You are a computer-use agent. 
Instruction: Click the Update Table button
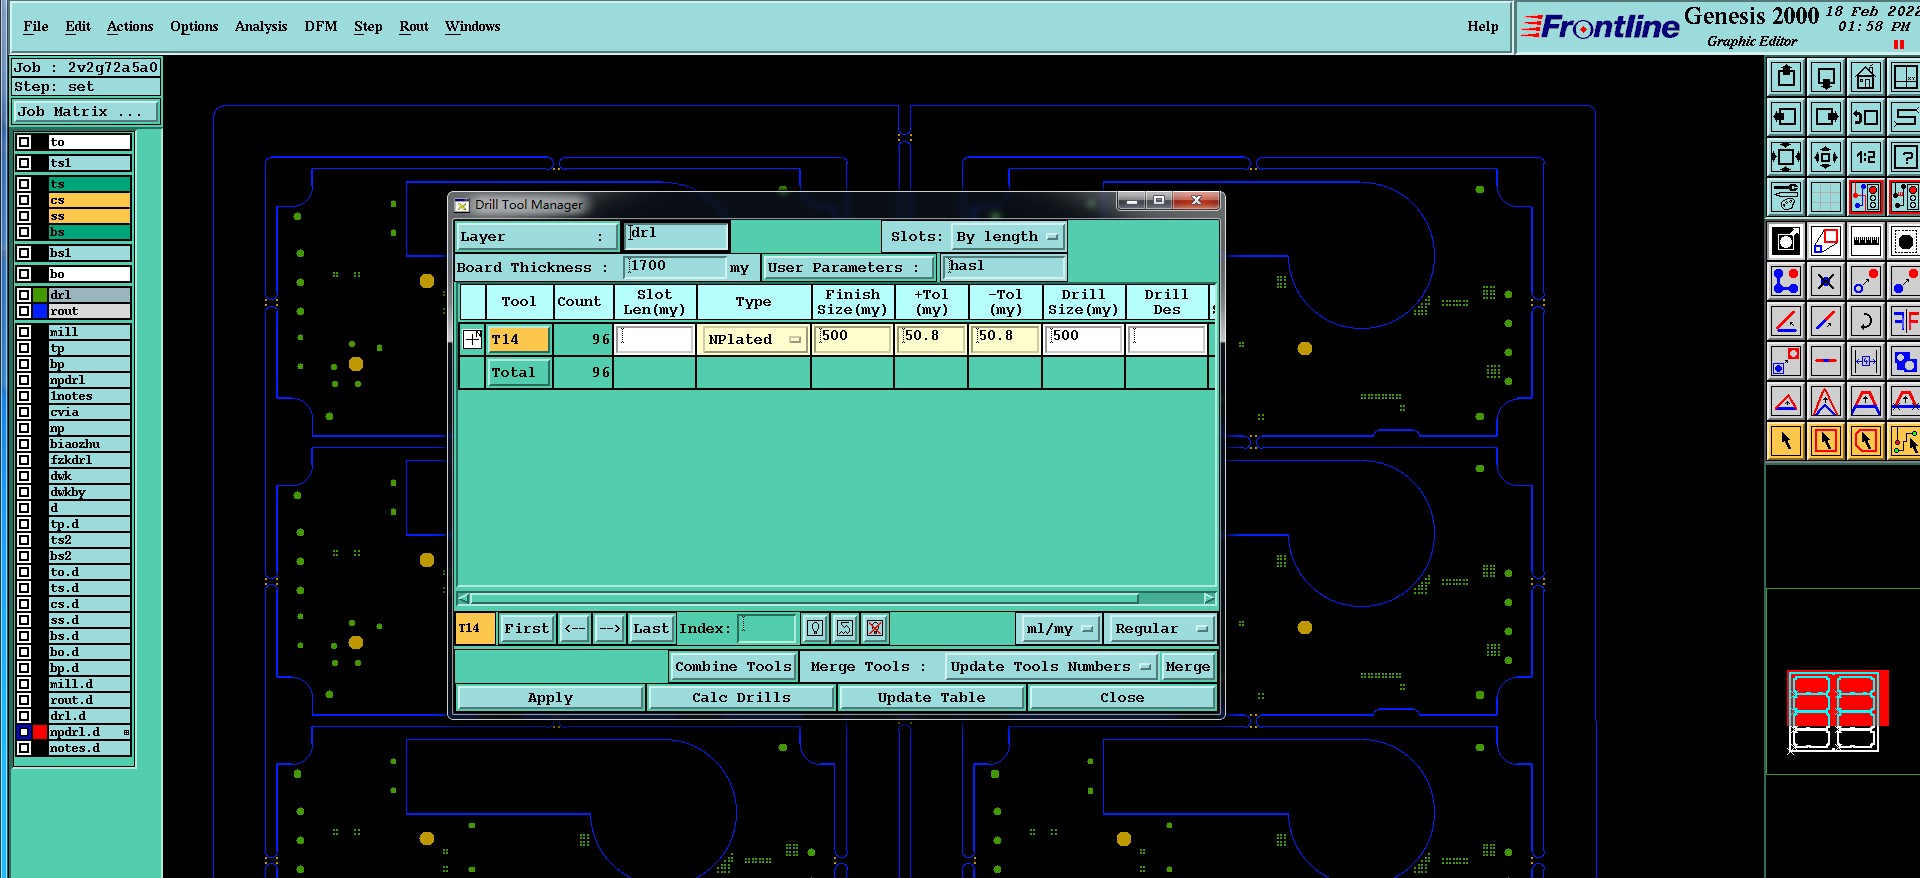click(x=931, y=698)
